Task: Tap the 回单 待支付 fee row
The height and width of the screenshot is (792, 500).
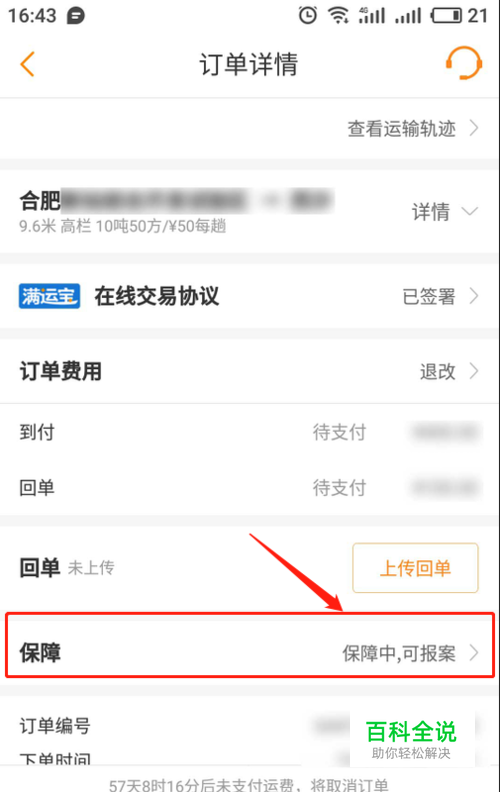Action: pyautogui.click(x=249, y=487)
